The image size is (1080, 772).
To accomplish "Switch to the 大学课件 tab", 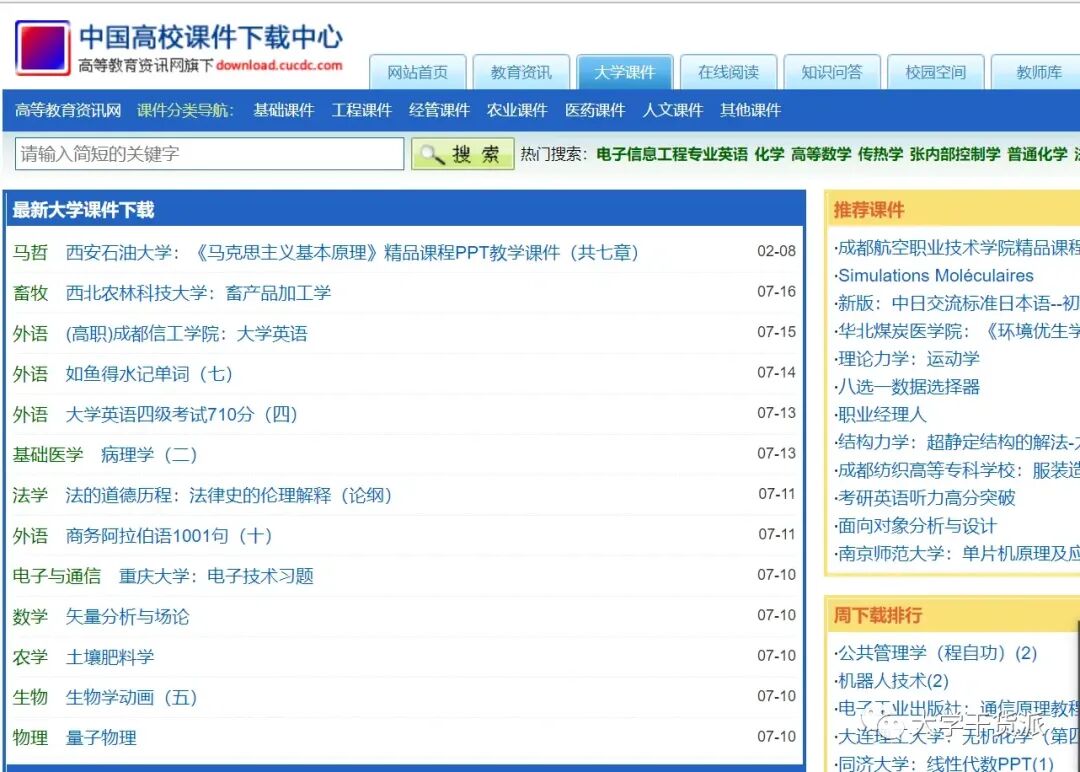I will (x=624, y=72).
